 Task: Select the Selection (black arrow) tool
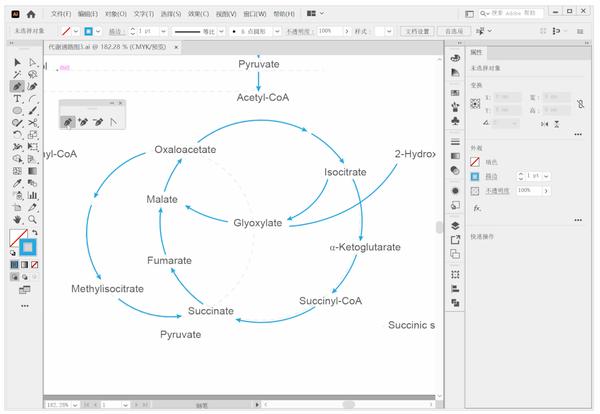point(17,62)
